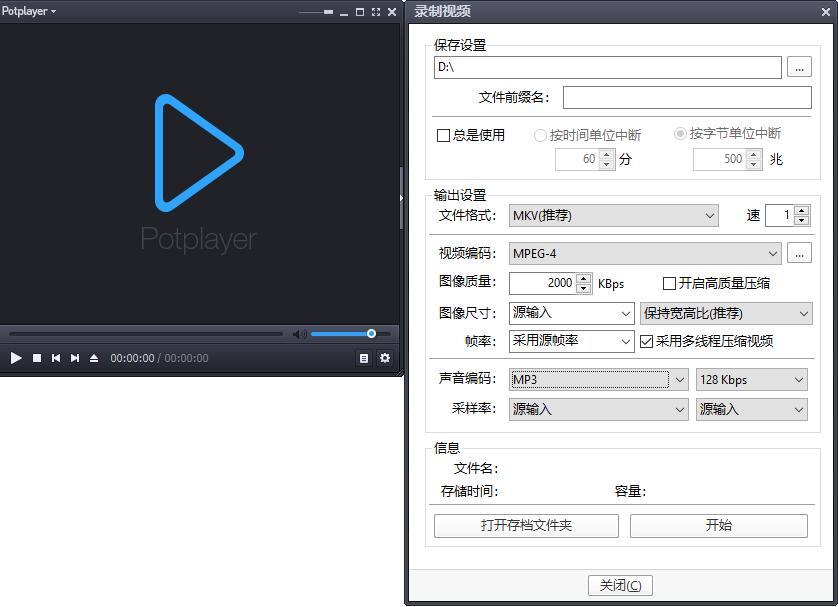Browse save path with the ellipsis button
838x607 pixels.
tap(799, 67)
